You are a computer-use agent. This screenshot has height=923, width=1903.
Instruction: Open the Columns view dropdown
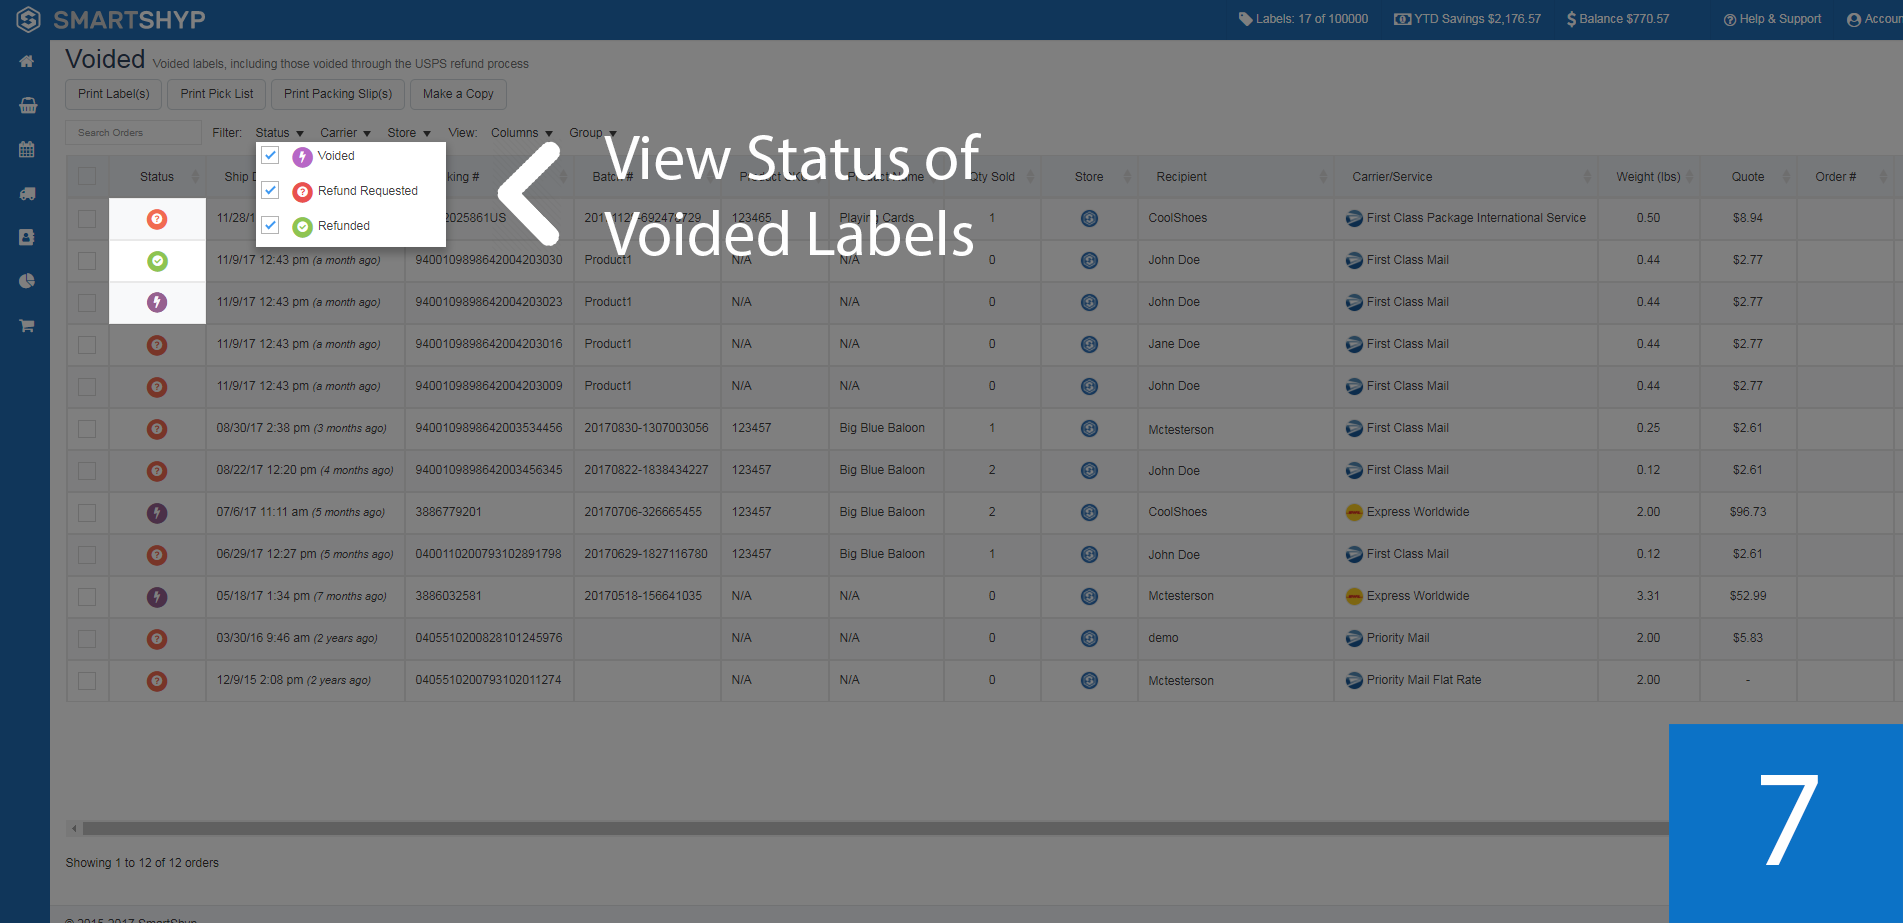point(521,133)
